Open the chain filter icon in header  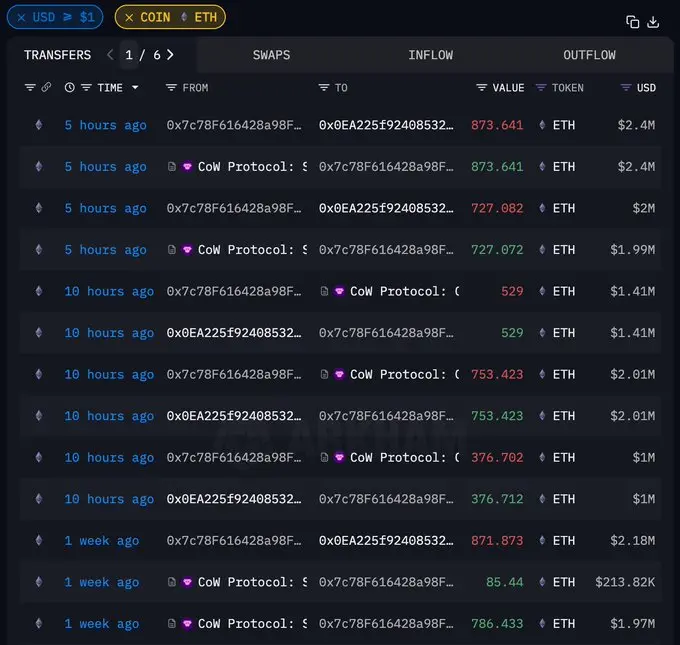[30, 88]
